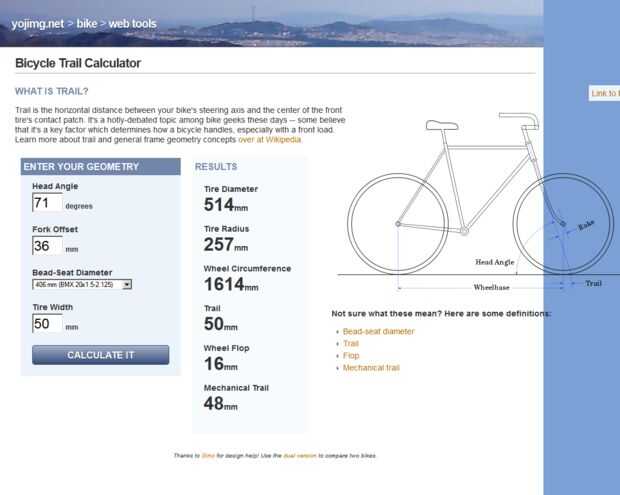Click the 'Bicycle Trail Calculator' heading
This screenshot has height=495, width=620.
coord(78,64)
